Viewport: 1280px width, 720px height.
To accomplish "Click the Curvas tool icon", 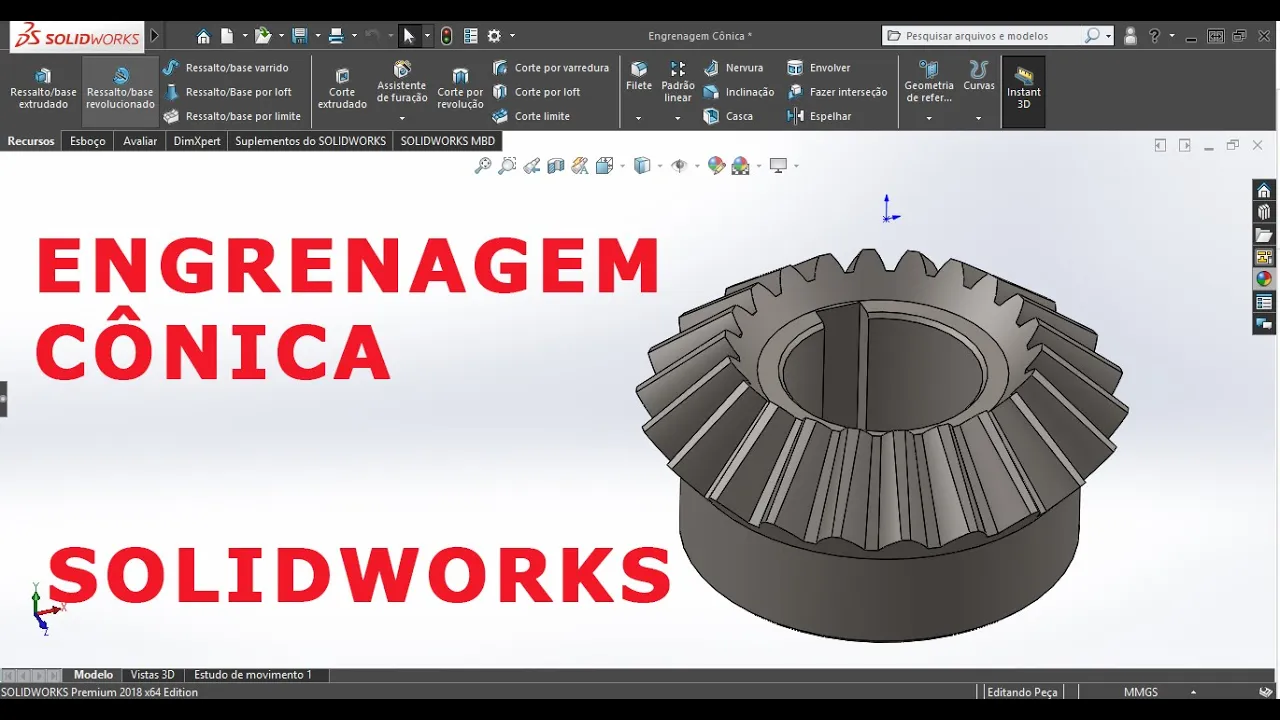I will 979,76.
